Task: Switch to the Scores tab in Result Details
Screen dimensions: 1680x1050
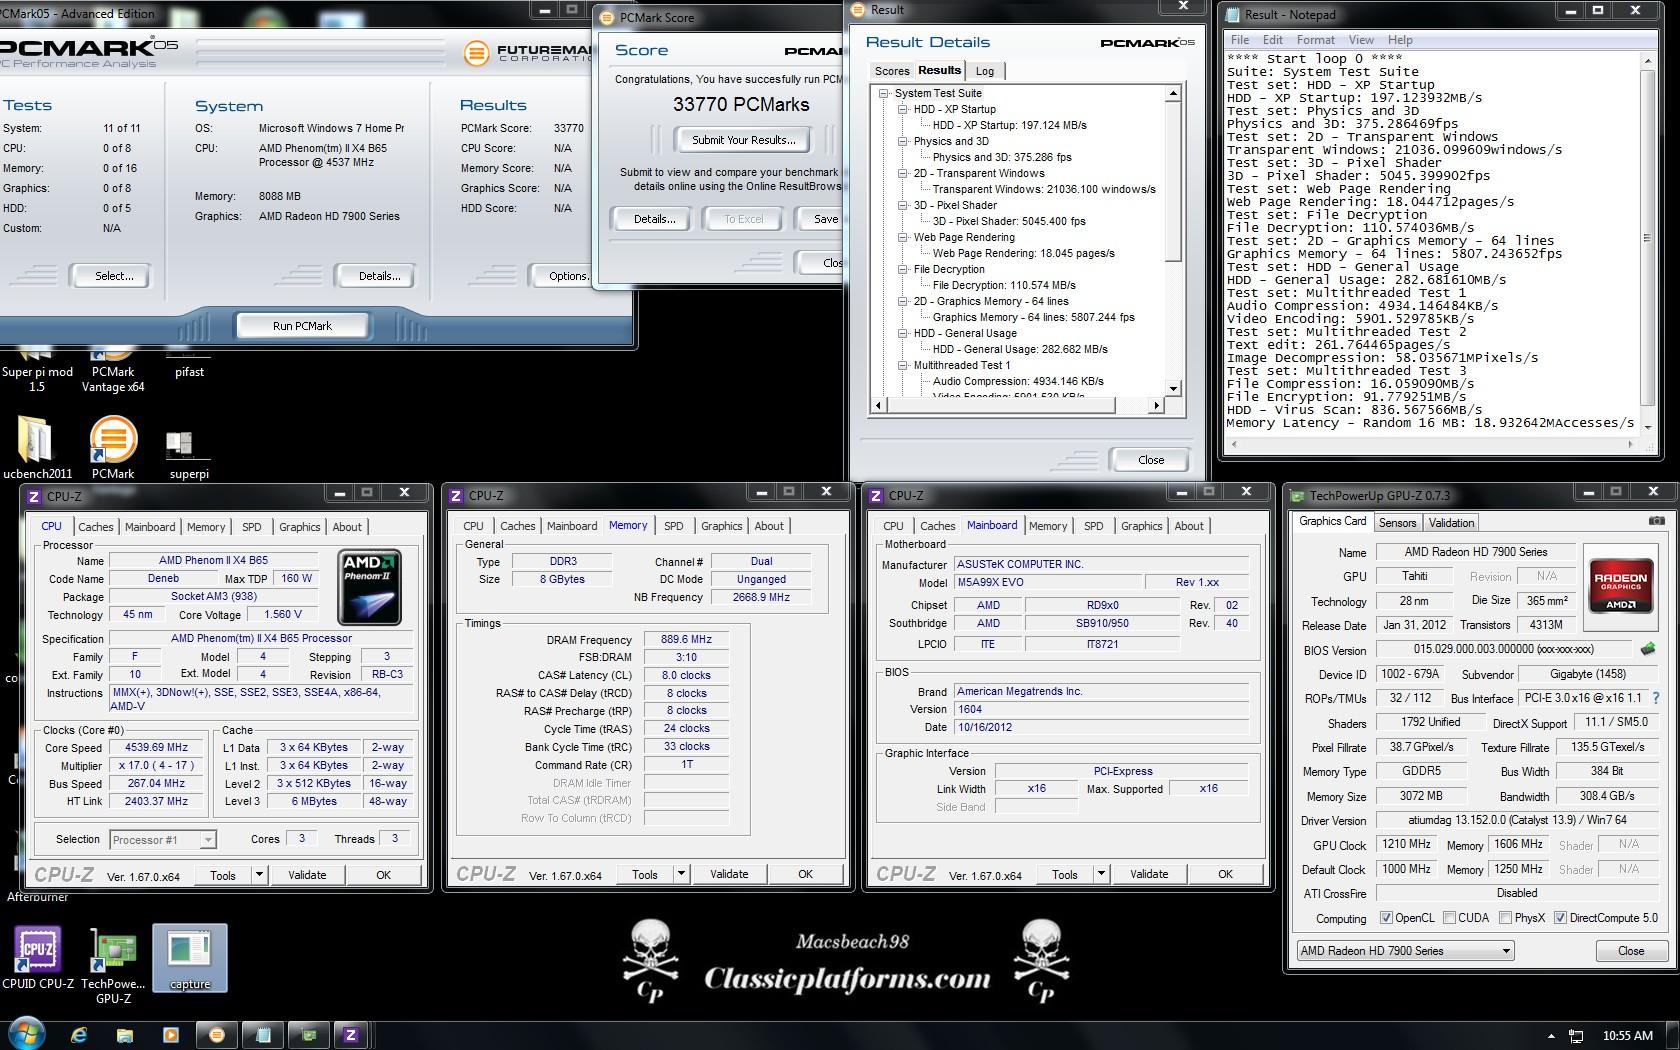Action: click(892, 71)
